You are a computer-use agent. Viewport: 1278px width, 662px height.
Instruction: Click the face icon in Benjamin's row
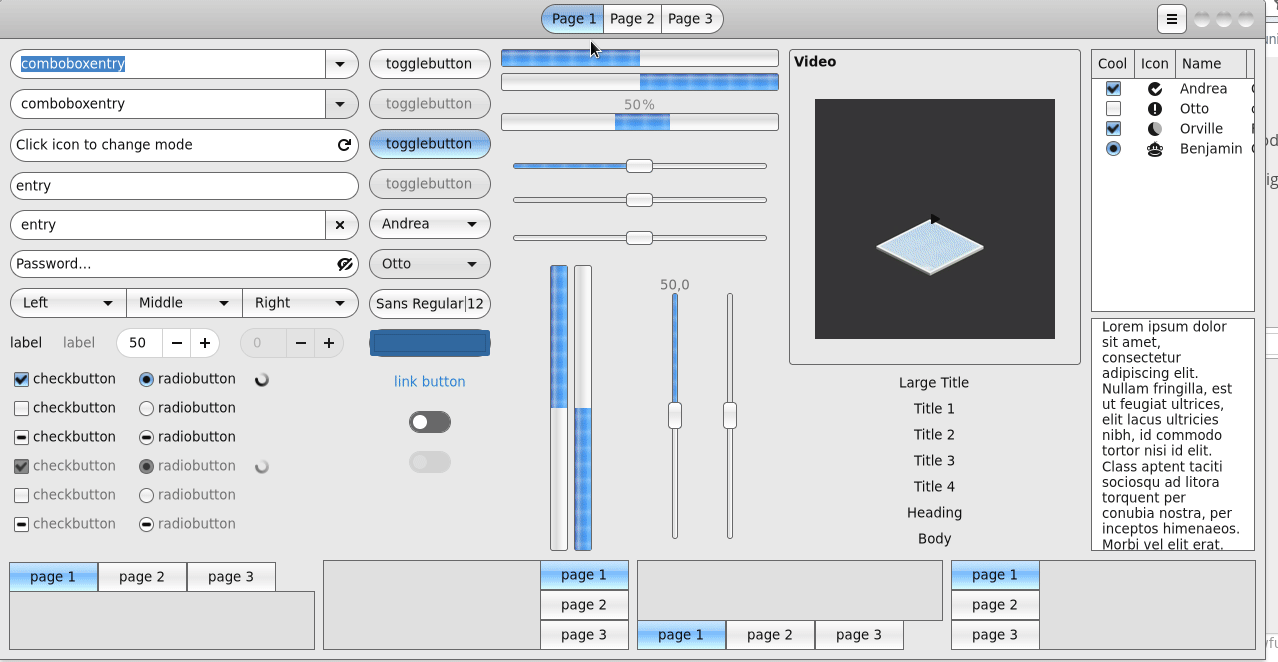pos(1155,149)
